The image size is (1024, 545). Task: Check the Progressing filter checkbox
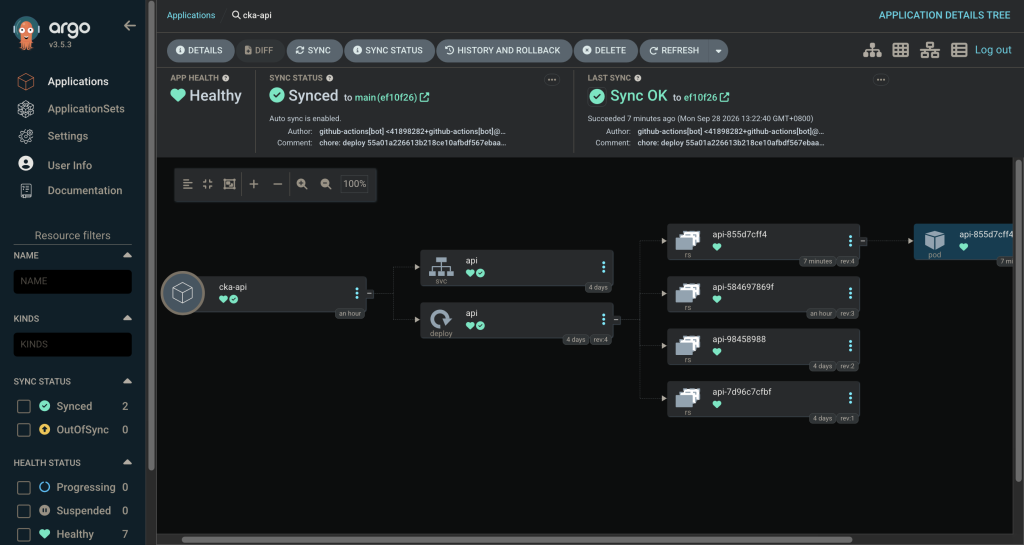(24, 488)
